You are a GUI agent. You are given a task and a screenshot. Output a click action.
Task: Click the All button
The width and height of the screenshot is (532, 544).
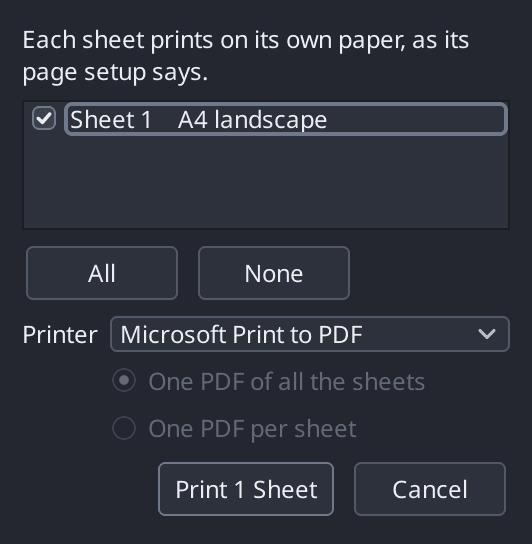click(x=102, y=273)
